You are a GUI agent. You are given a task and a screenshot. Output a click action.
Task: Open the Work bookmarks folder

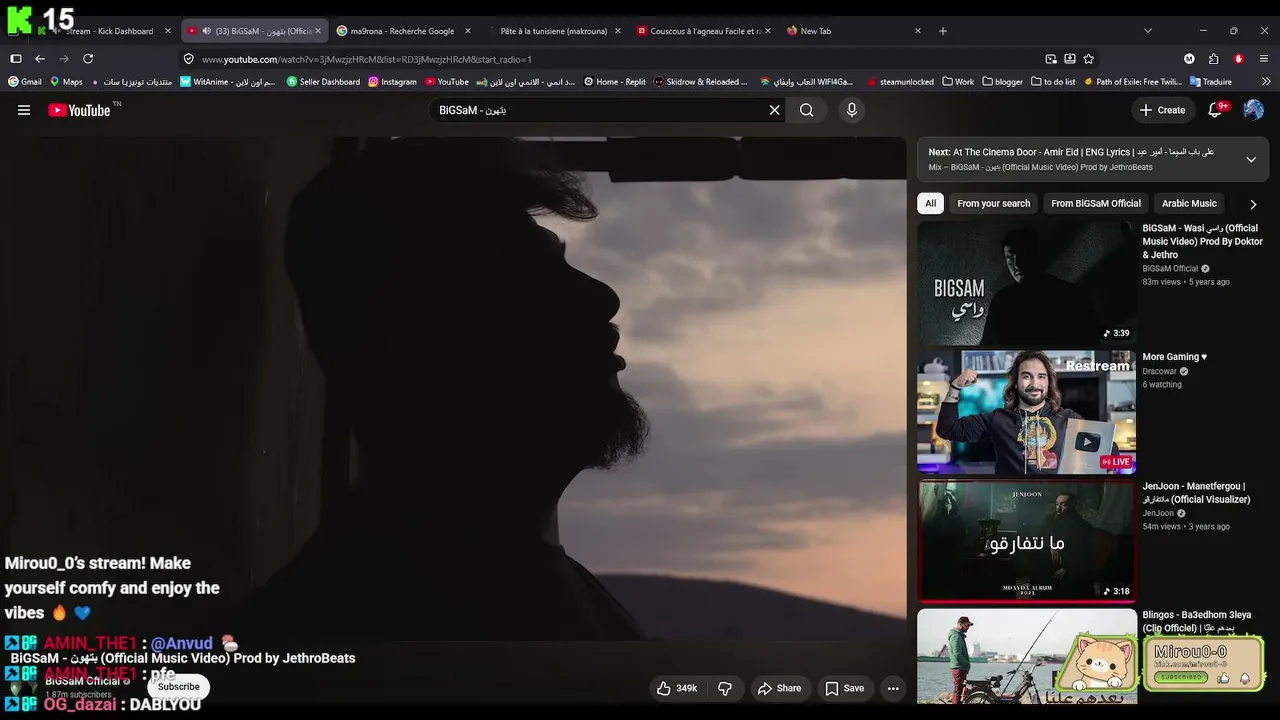(958, 82)
